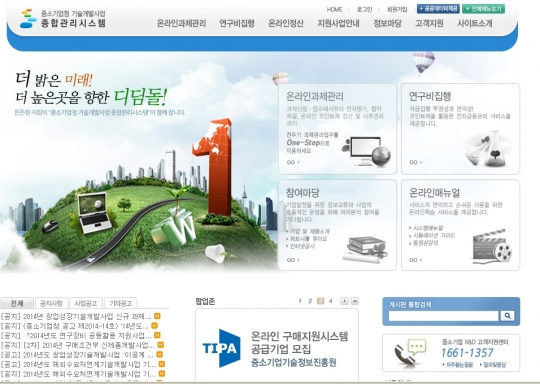Click the 1661-1357 support phone number
This screenshot has width=540, height=384.
(x=467, y=353)
